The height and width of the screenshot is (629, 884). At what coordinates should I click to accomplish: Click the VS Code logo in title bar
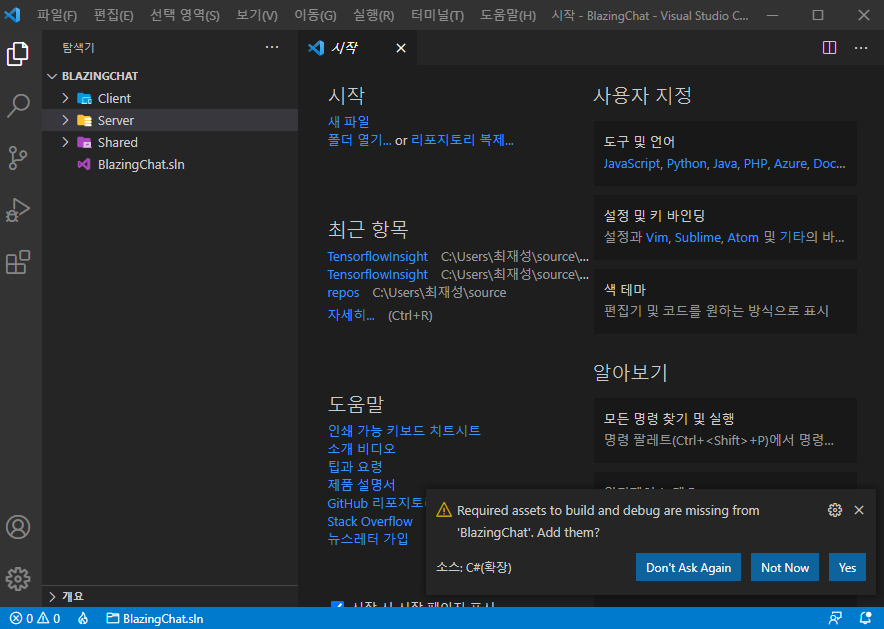tap(12, 15)
